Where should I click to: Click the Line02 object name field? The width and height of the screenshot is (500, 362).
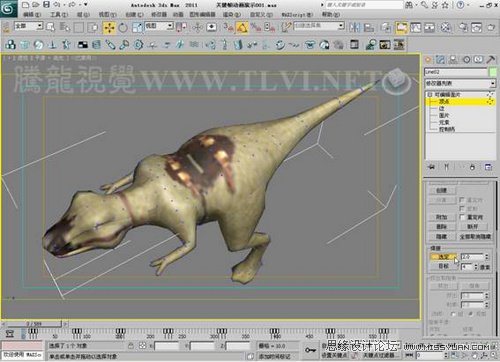point(456,72)
